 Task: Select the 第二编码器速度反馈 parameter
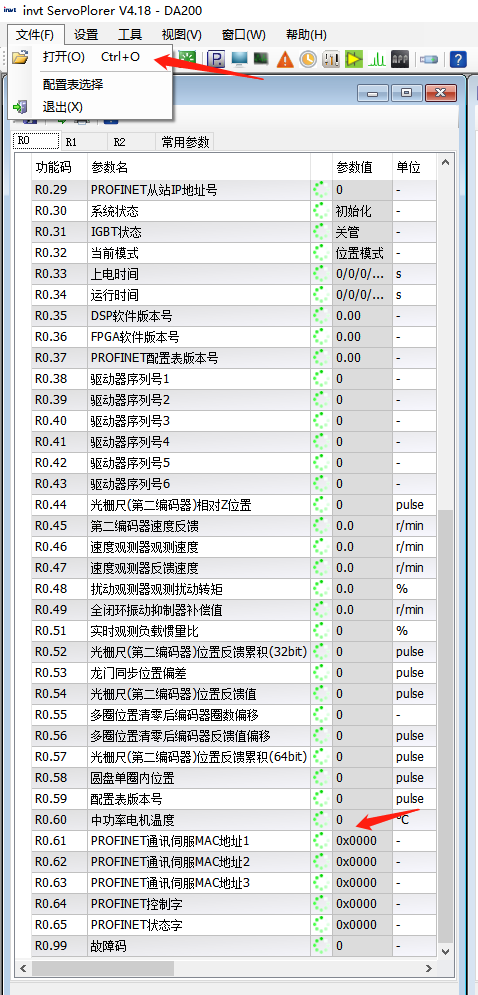tap(145, 525)
